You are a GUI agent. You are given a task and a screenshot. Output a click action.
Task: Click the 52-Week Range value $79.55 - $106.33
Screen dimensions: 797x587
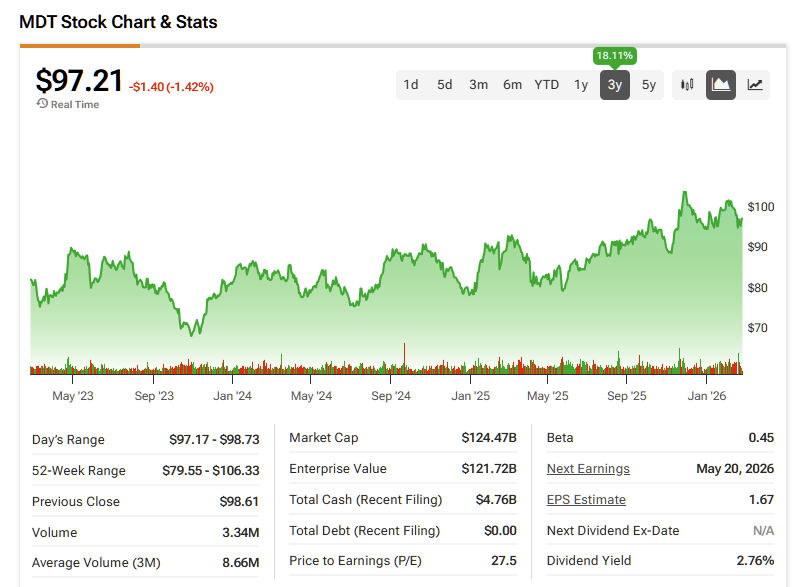pos(210,471)
